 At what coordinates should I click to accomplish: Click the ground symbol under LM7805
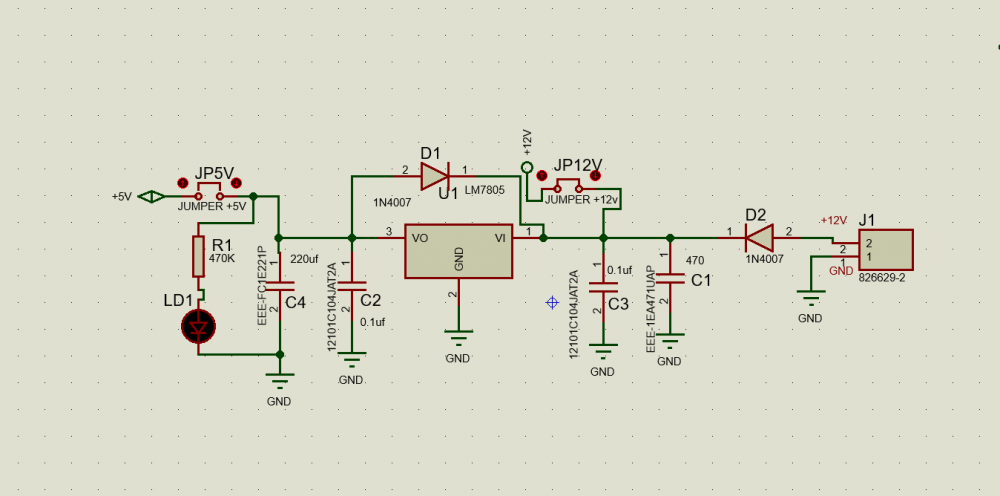tap(459, 339)
